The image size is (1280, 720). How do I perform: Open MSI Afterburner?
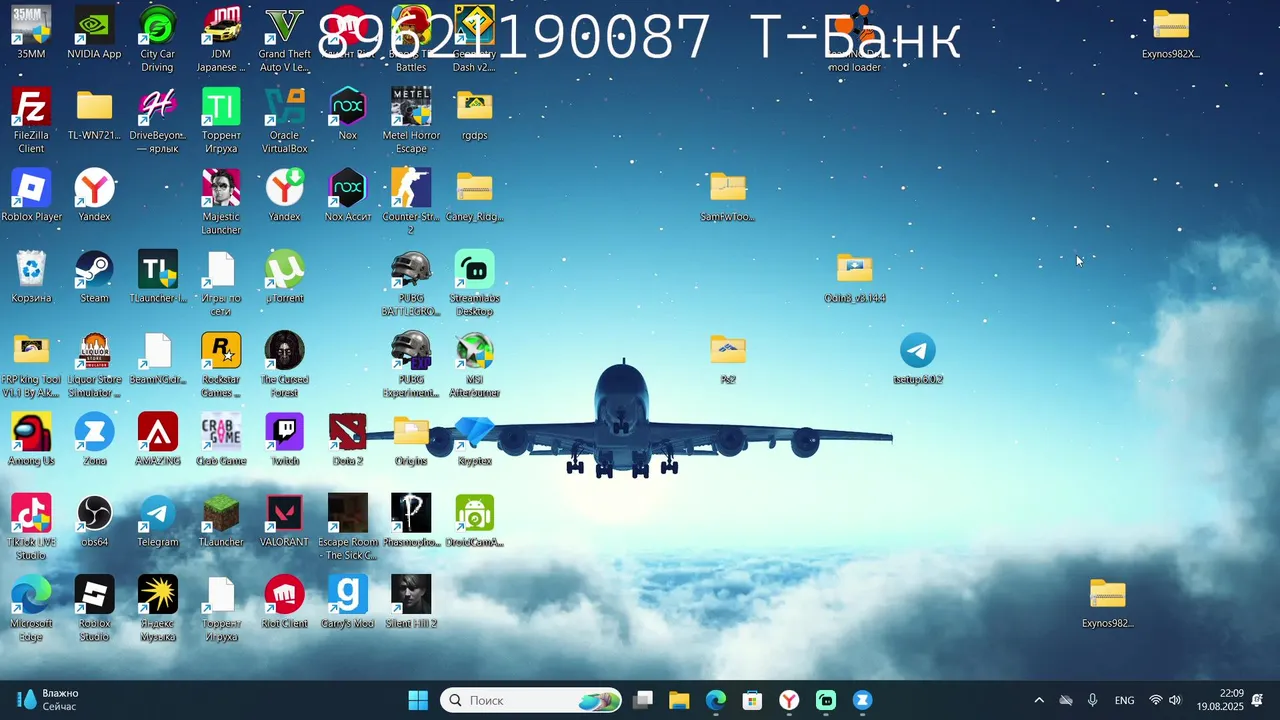(474, 365)
